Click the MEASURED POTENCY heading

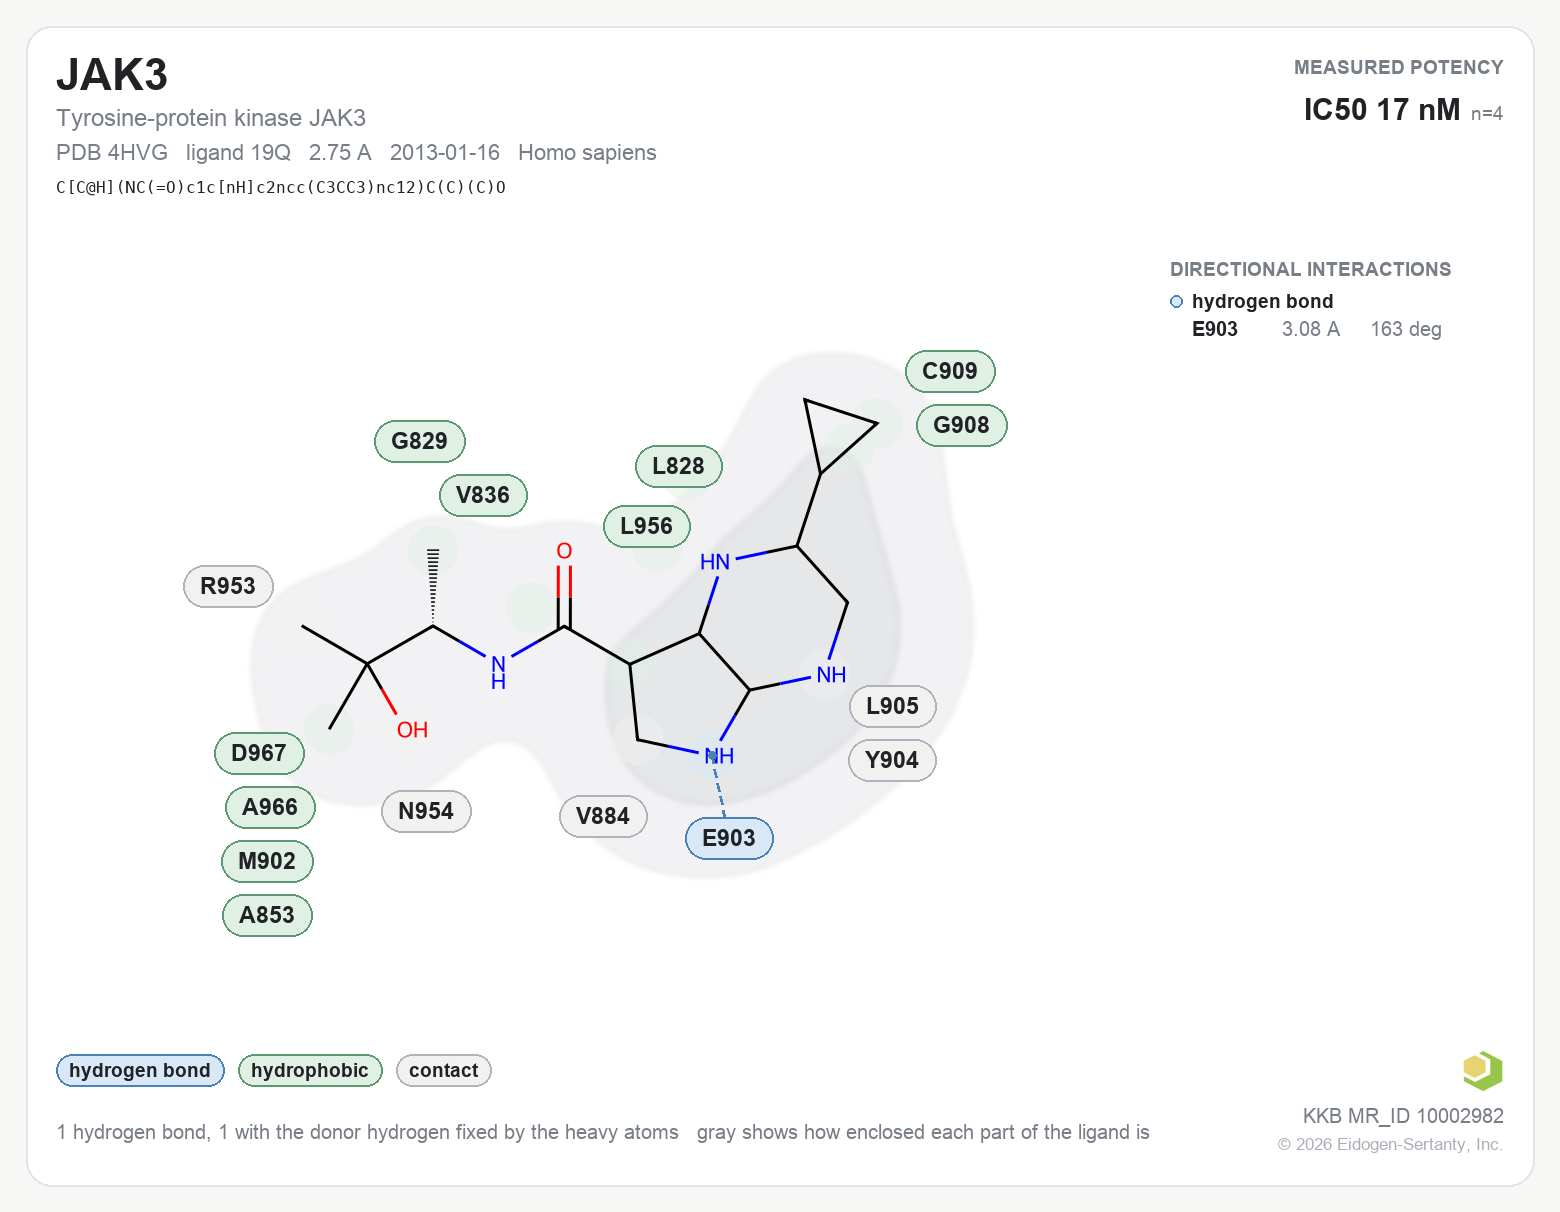pyautogui.click(x=1398, y=67)
